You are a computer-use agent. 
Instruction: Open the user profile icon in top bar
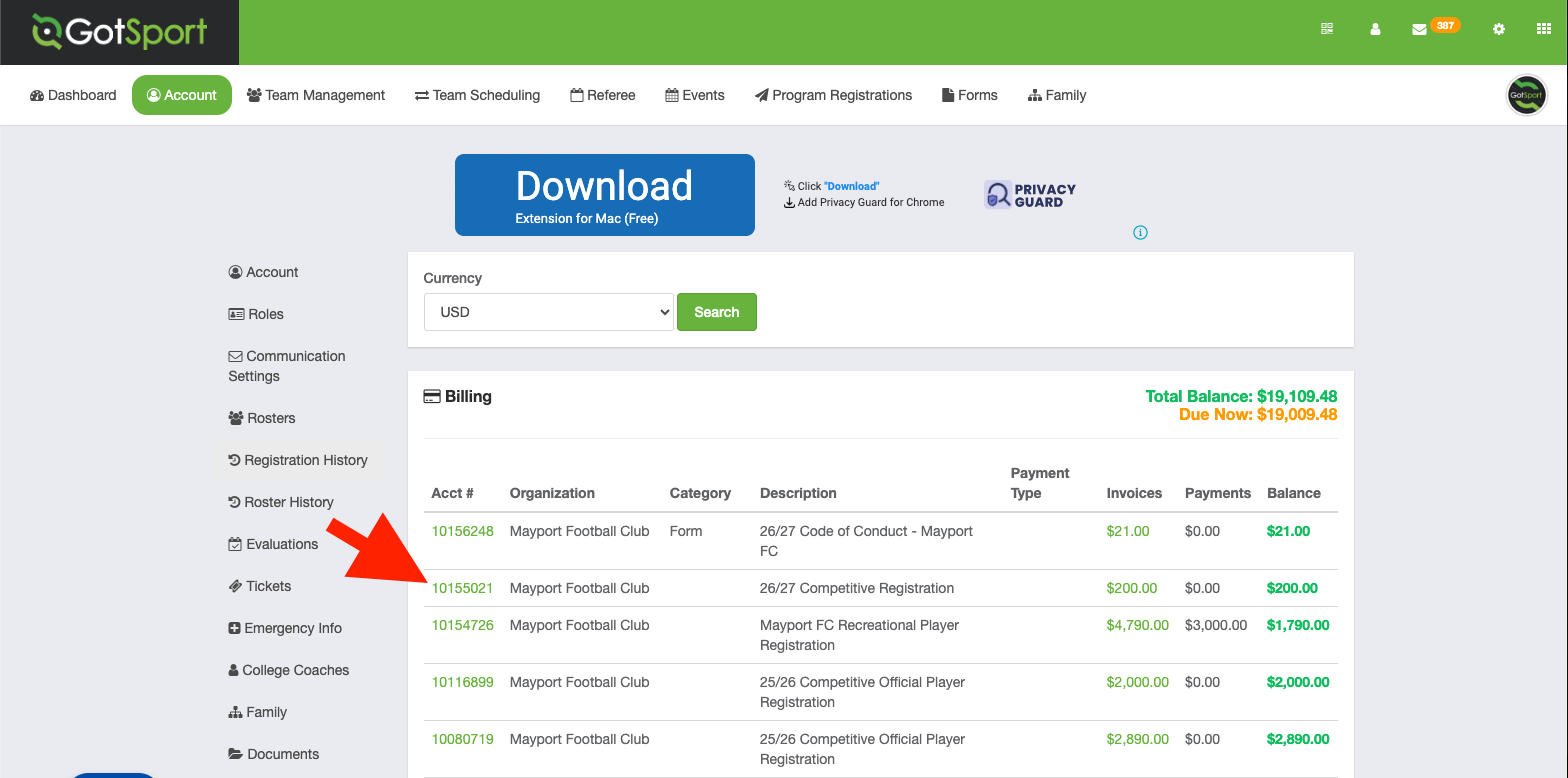(x=1375, y=29)
